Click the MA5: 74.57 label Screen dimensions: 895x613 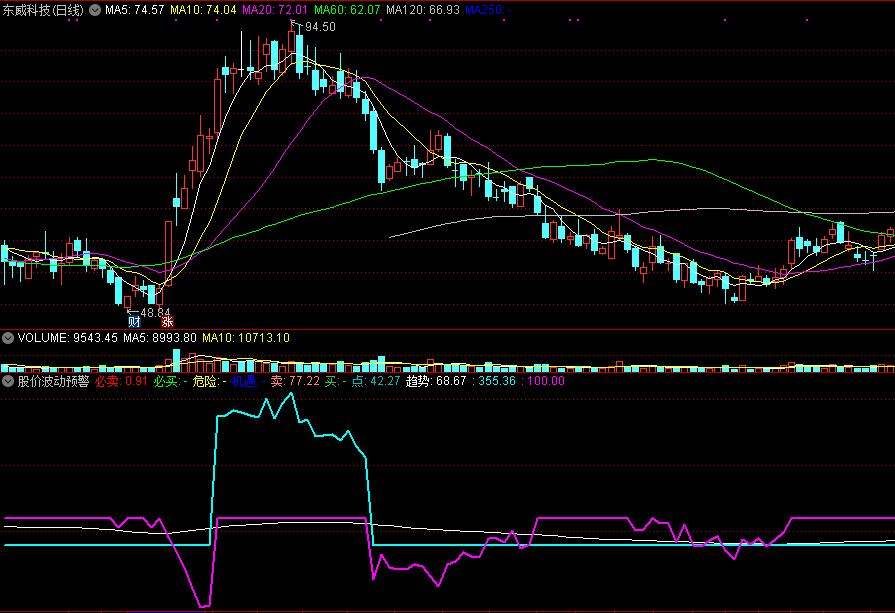[x=135, y=10]
